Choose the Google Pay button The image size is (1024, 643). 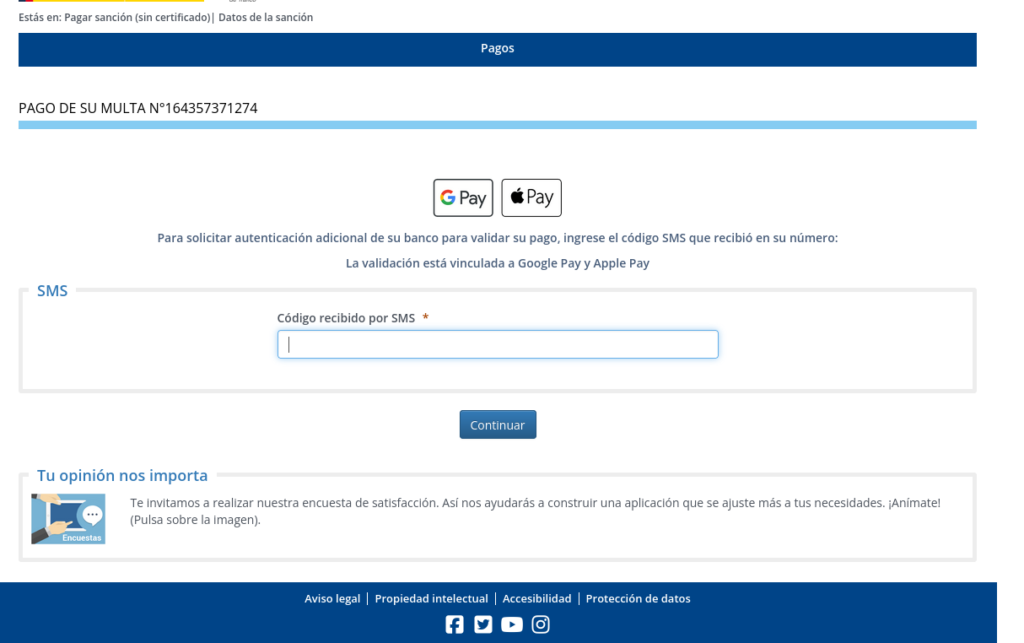(x=463, y=198)
